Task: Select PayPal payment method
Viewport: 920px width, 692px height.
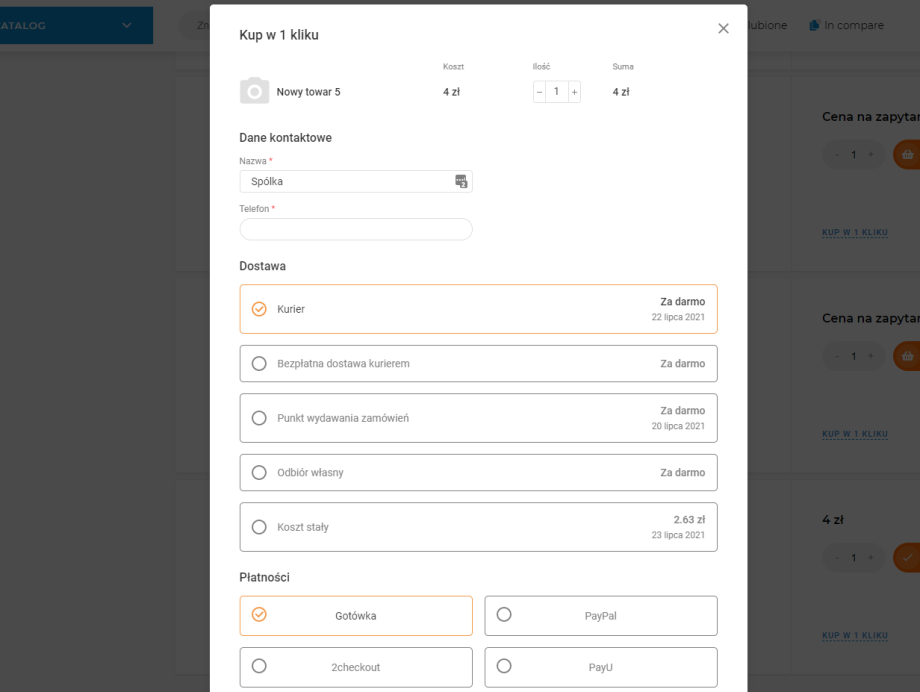Action: click(x=601, y=616)
